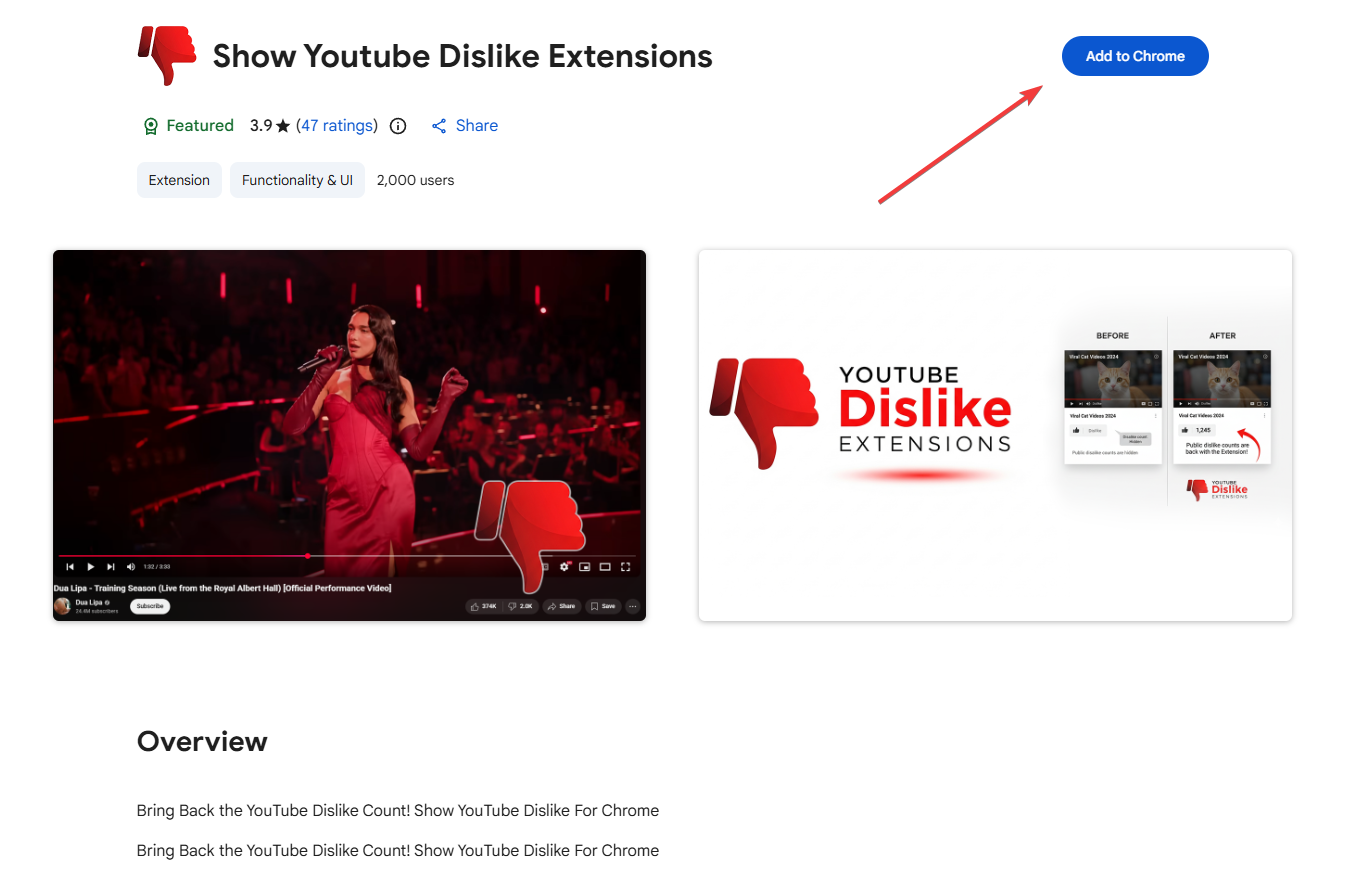
Task: Open the player settings gear menu
Action: pos(564,566)
